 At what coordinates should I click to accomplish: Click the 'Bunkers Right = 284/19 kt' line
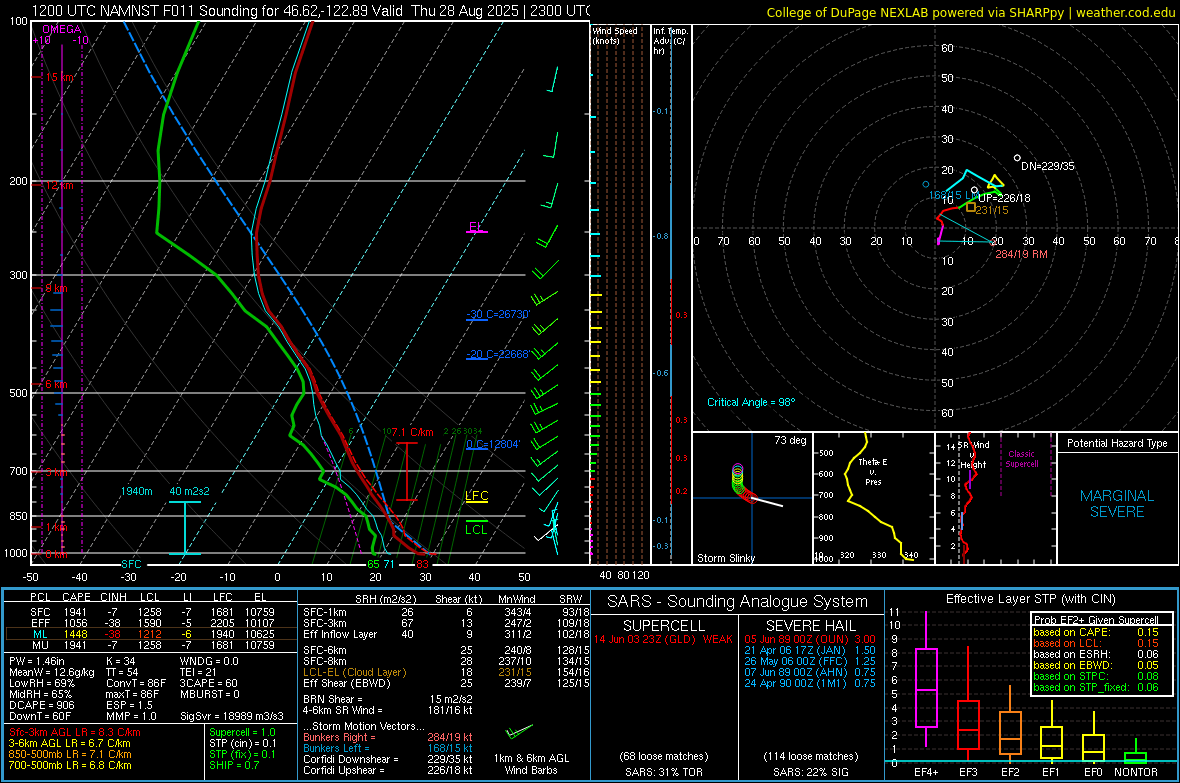click(x=388, y=737)
